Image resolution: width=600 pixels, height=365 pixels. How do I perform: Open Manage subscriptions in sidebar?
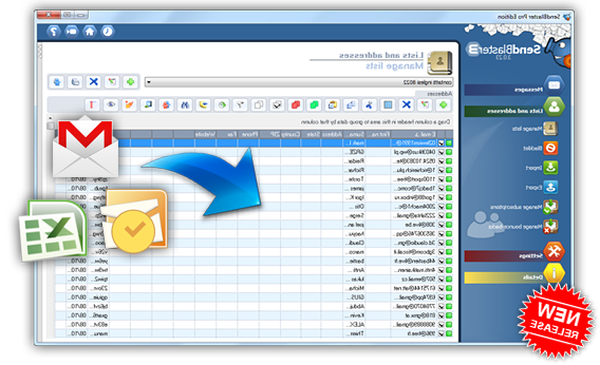coord(524,207)
